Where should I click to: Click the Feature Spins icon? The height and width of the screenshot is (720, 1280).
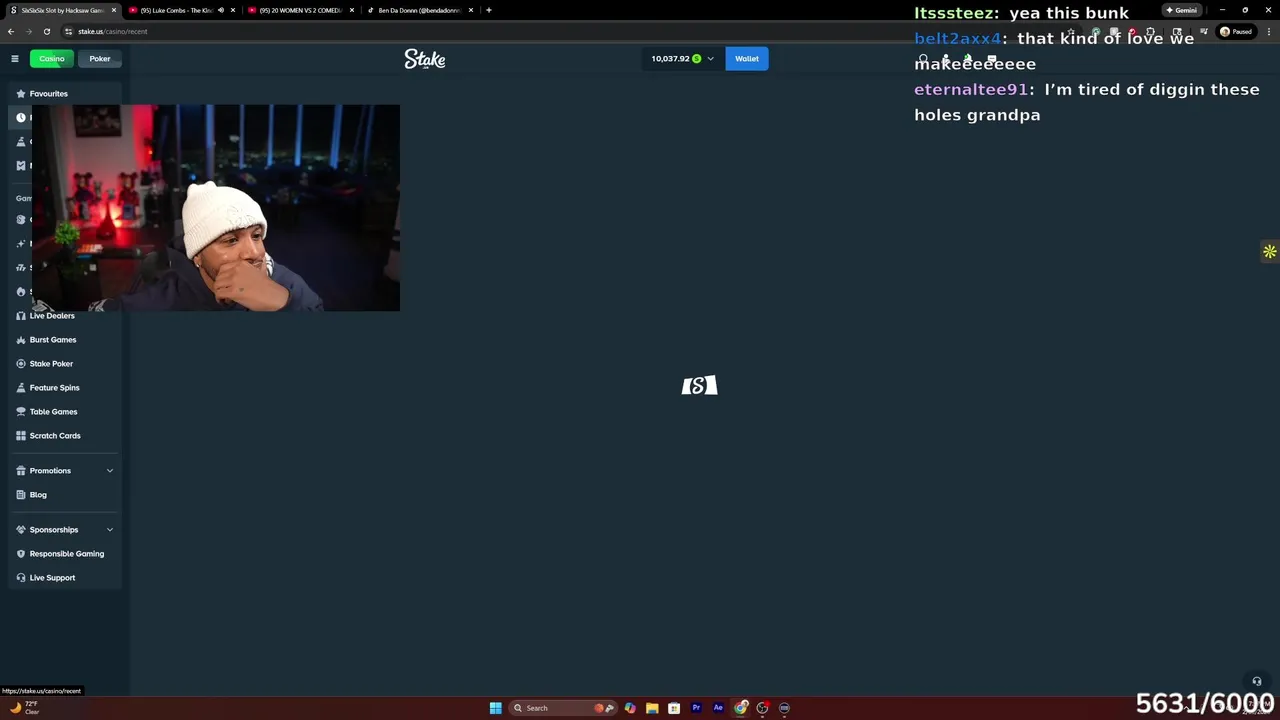click(x=21, y=388)
